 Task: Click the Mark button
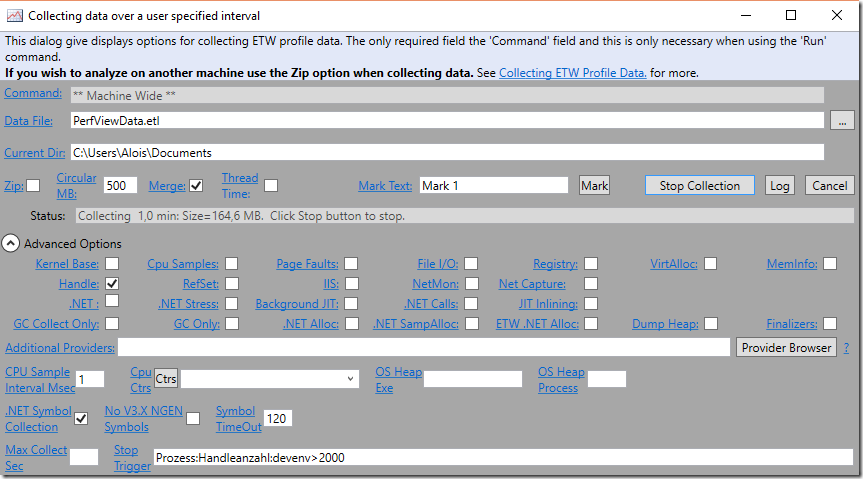click(594, 186)
